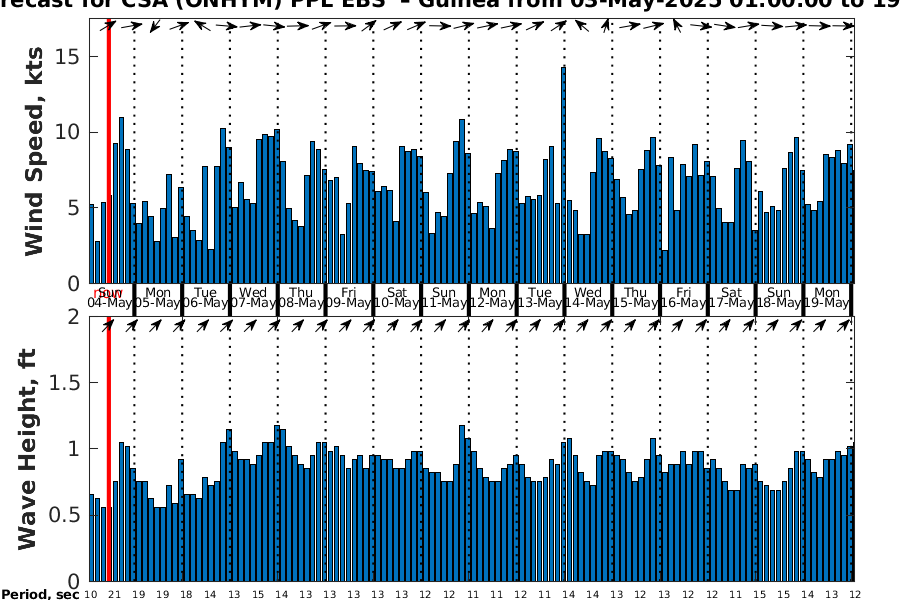Click the period value 21

pyautogui.click(x=115, y=595)
